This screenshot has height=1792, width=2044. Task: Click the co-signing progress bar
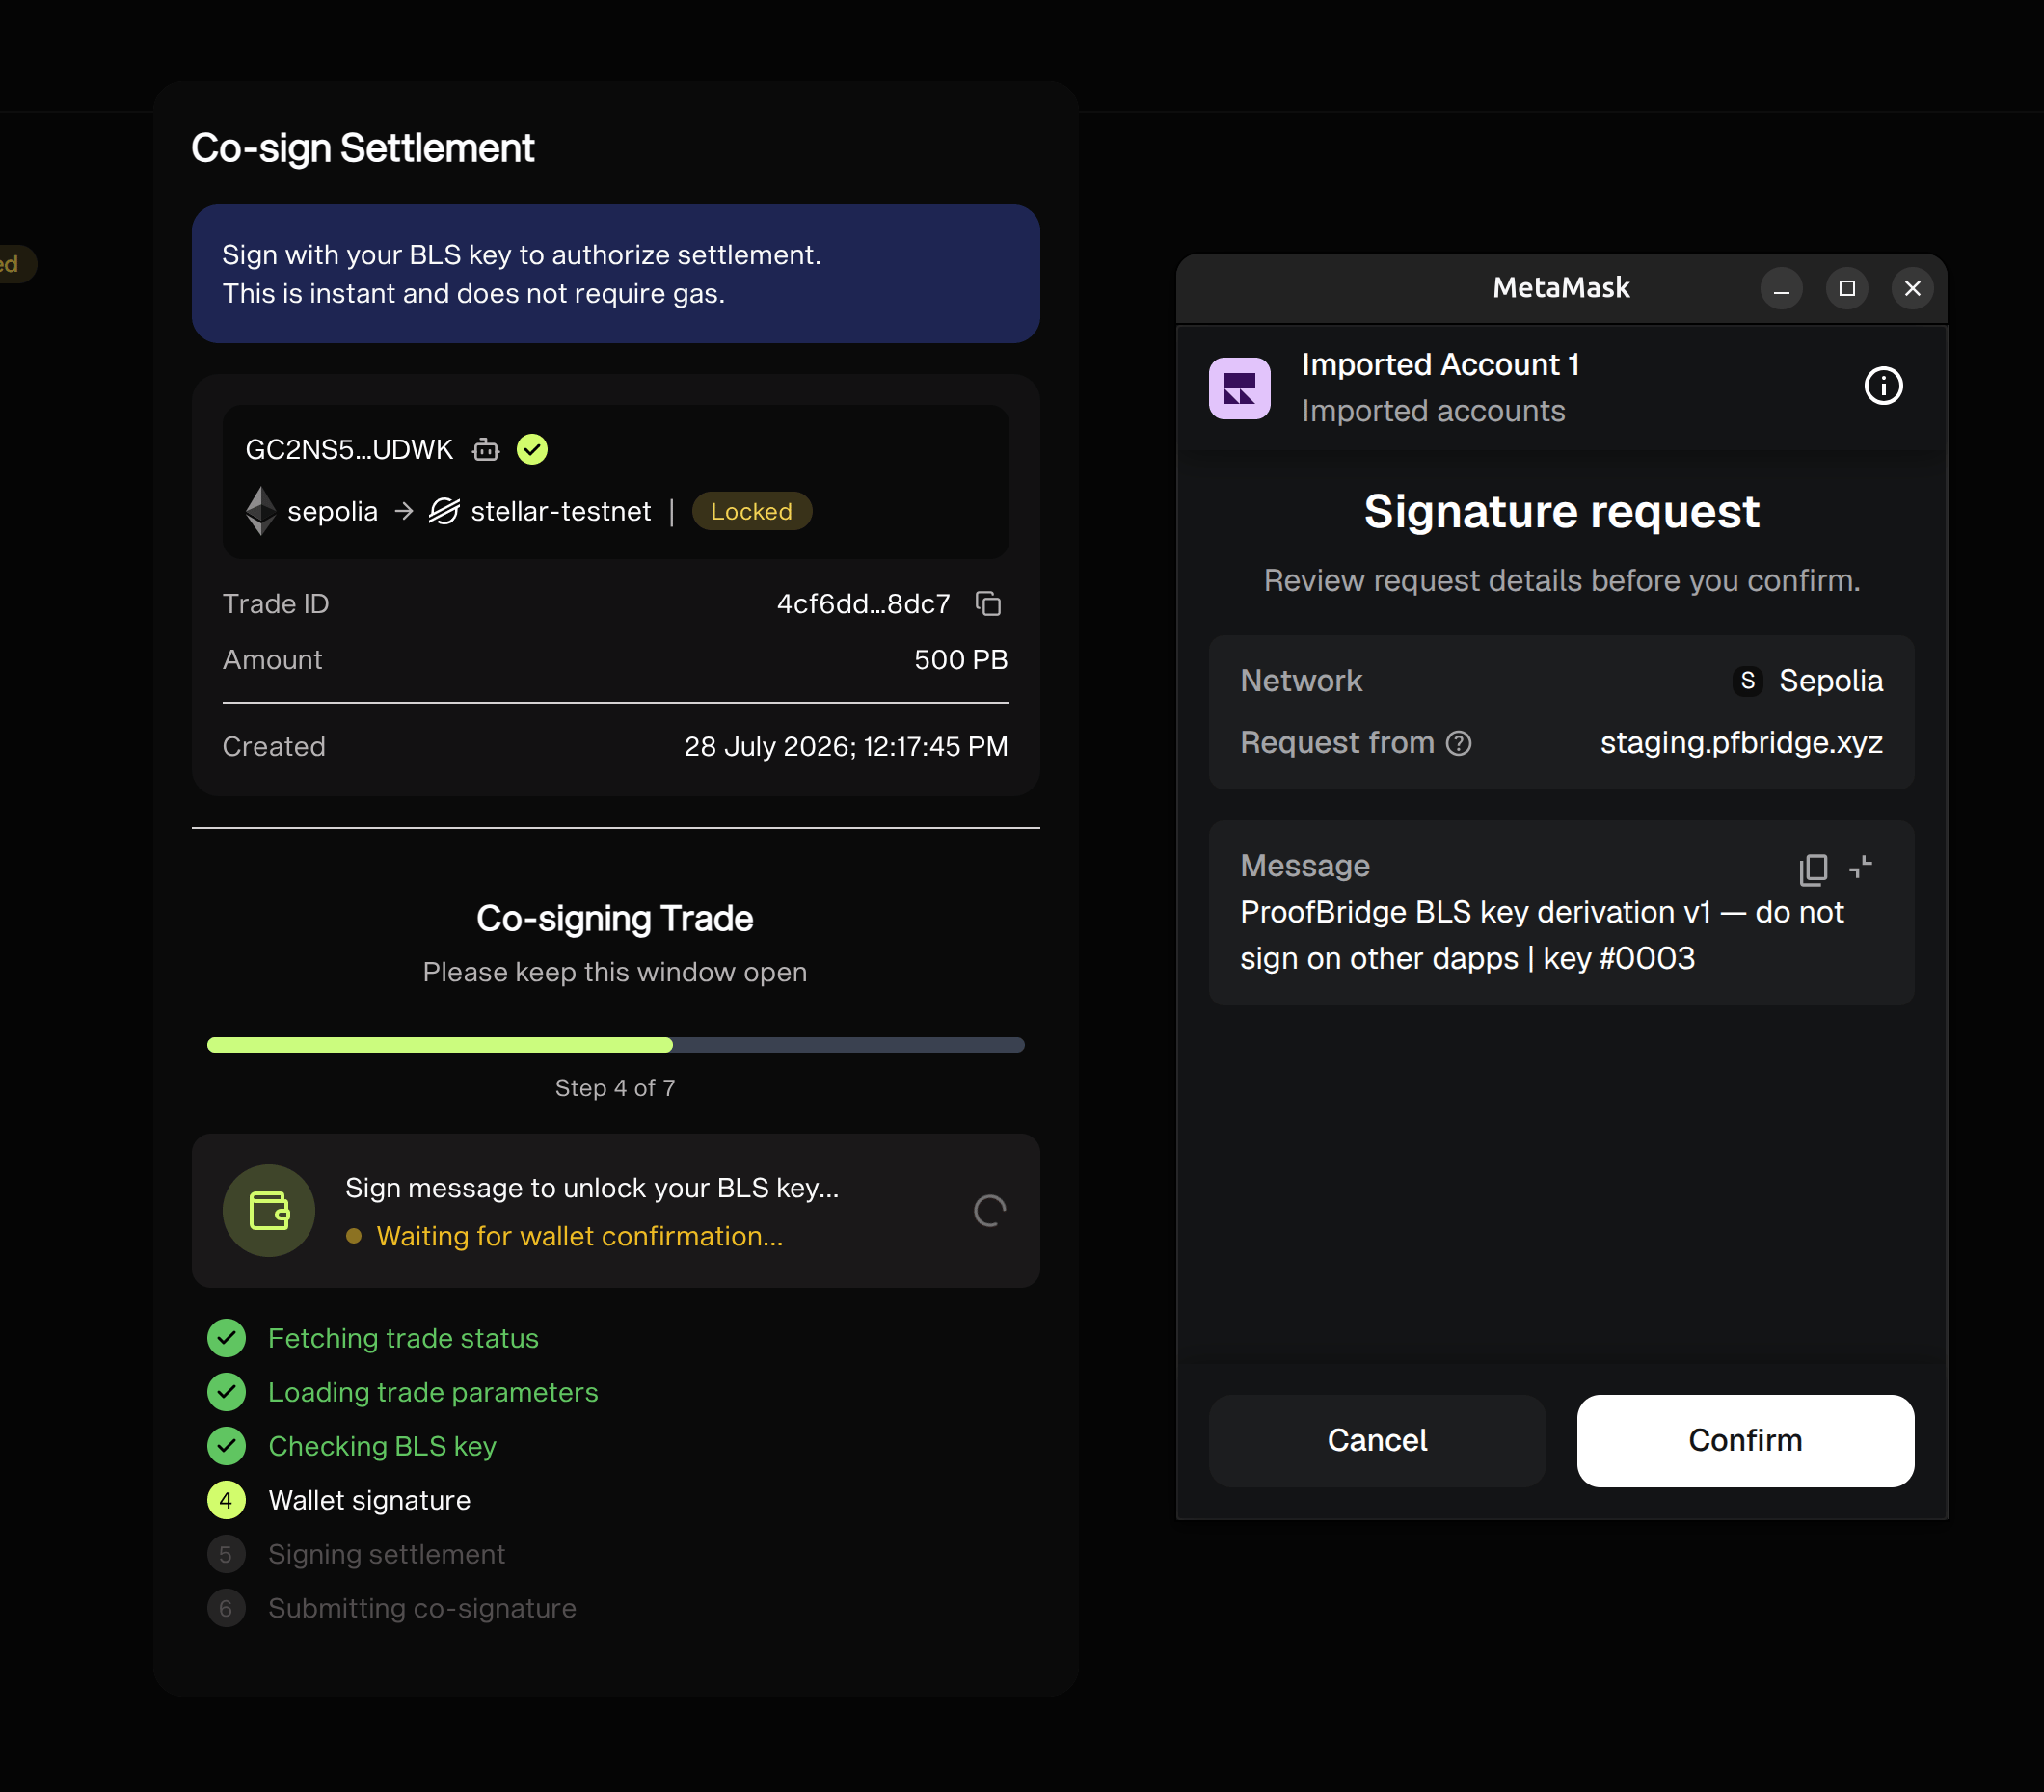pyautogui.click(x=616, y=1045)
